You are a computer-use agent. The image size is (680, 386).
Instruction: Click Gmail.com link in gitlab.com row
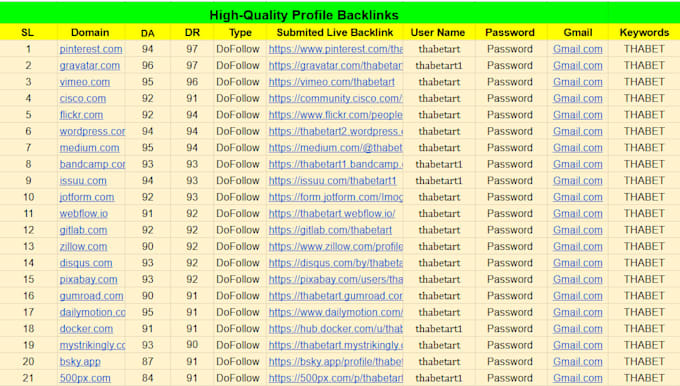tap(578, 230)
